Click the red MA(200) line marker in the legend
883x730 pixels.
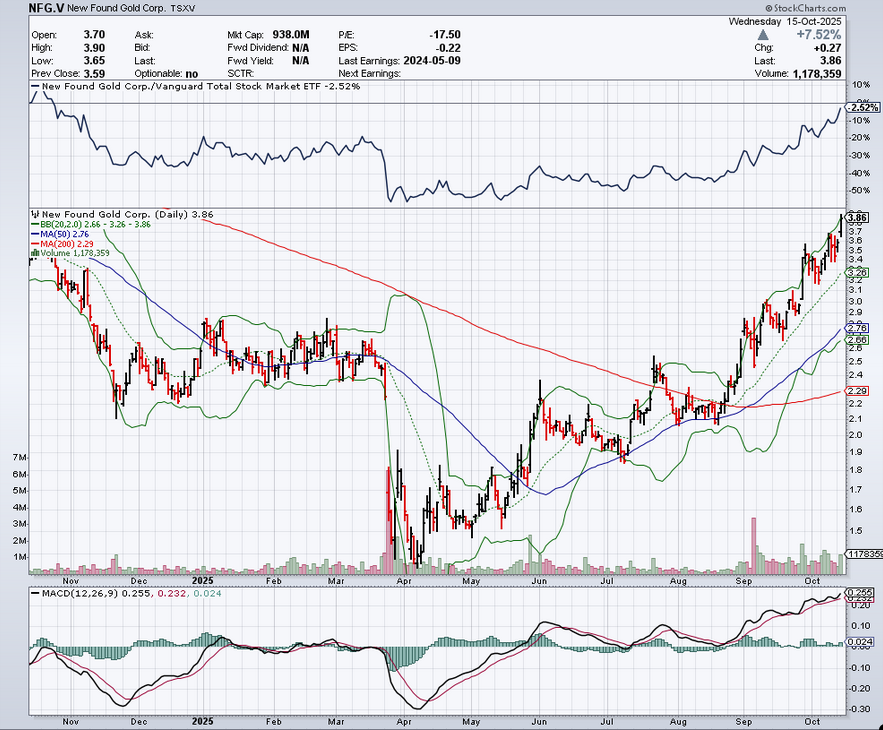(35, 244)
